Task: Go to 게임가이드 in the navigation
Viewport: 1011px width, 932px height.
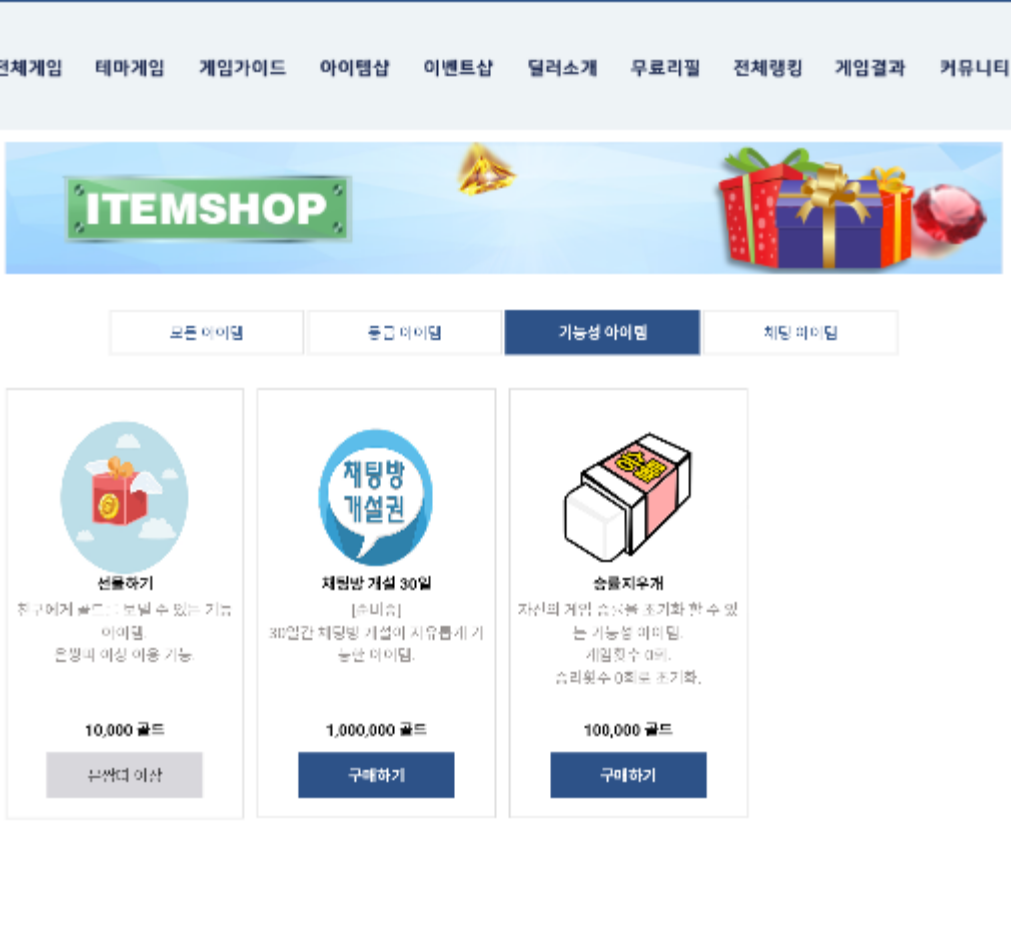Action: [x=242, y=68]
